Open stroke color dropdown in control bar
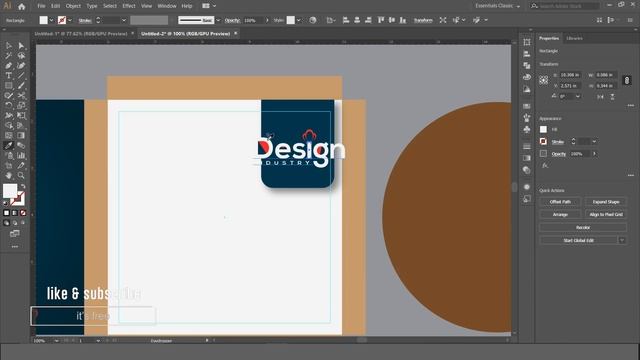Image resolution: width=640 pixels, height=360 pixels. (69, 20)
